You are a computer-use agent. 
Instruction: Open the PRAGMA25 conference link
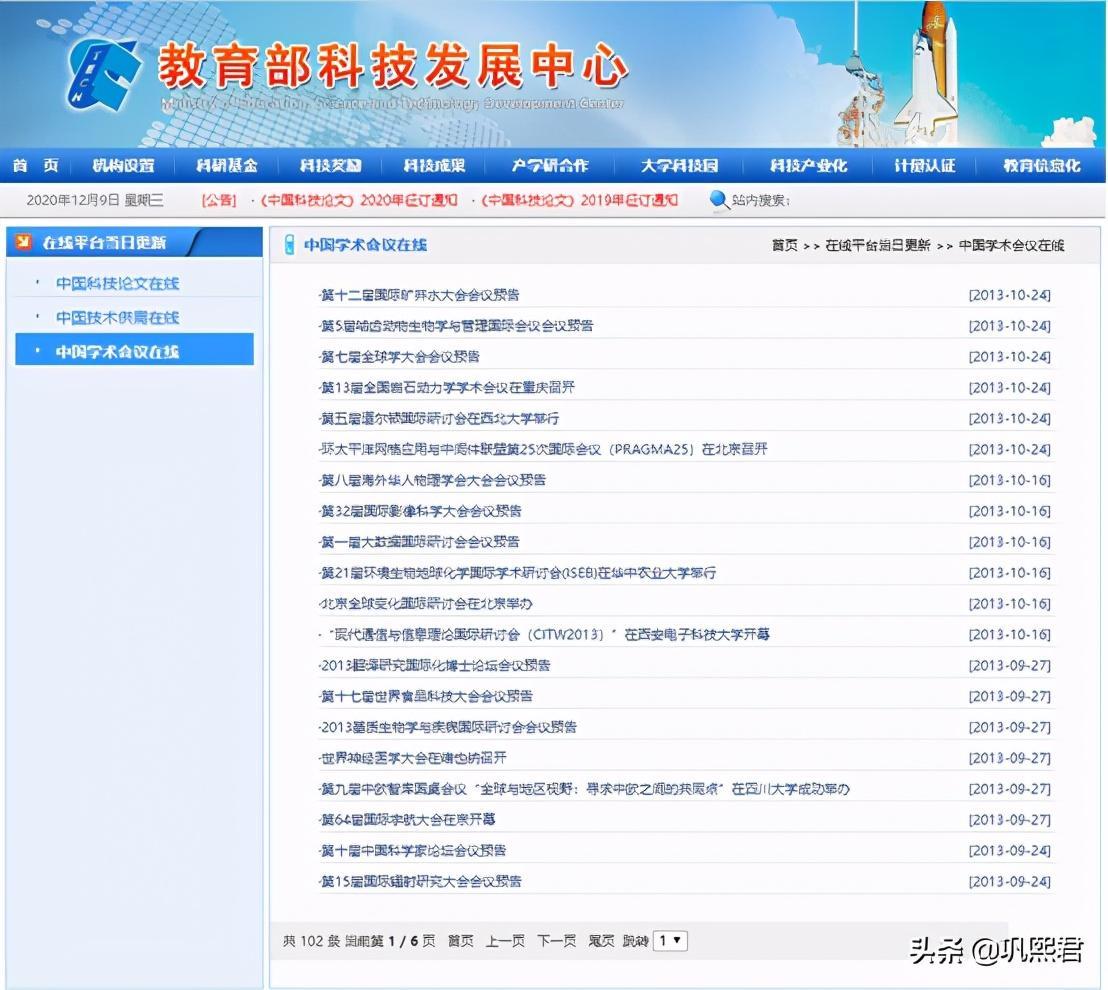(x=543, y=449)
